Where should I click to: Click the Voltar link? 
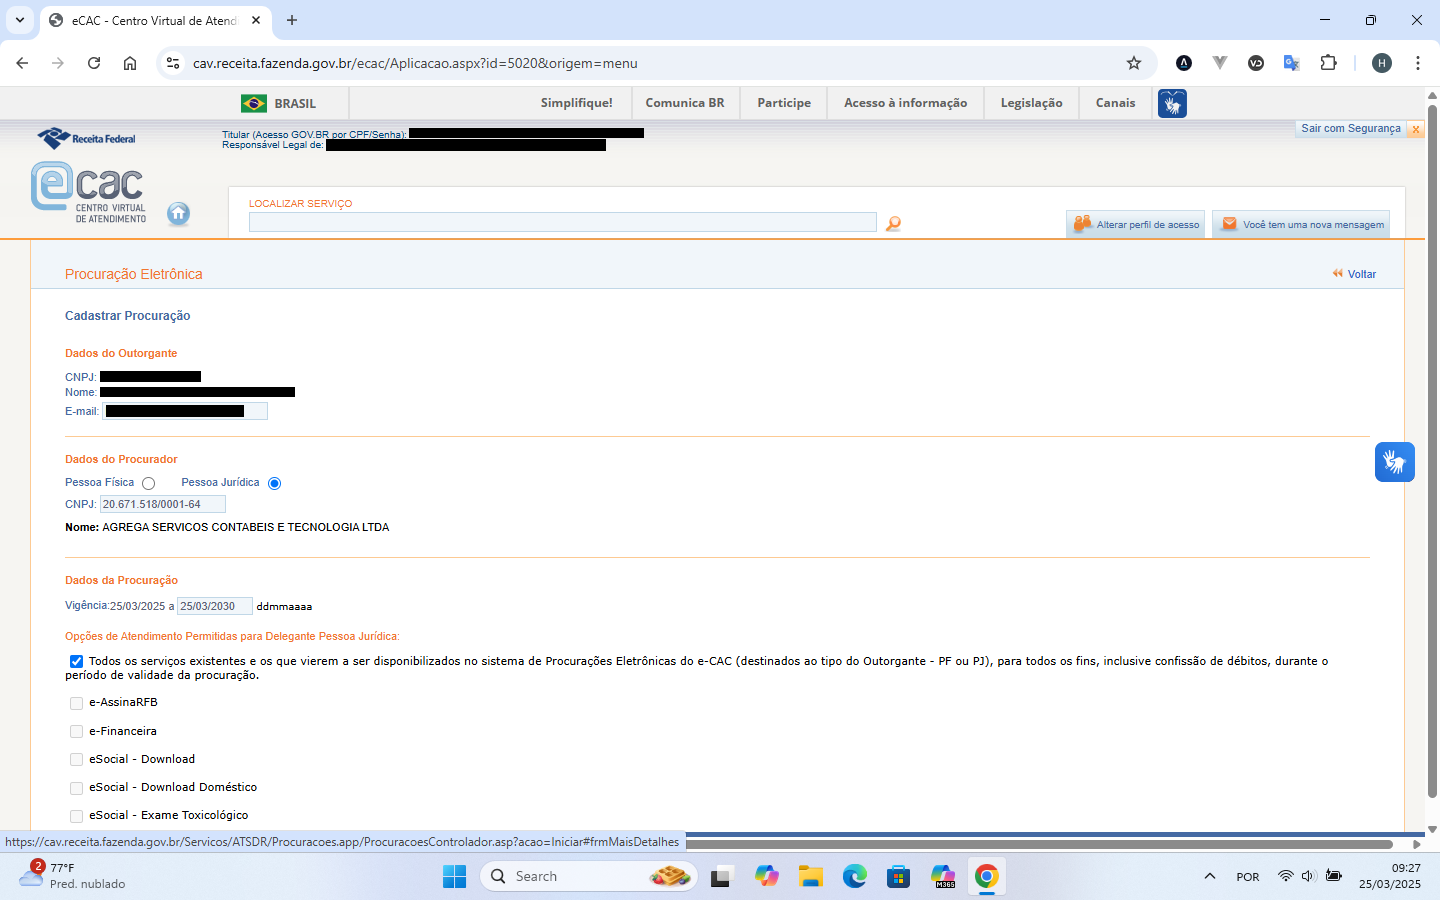coord(1360,274)
